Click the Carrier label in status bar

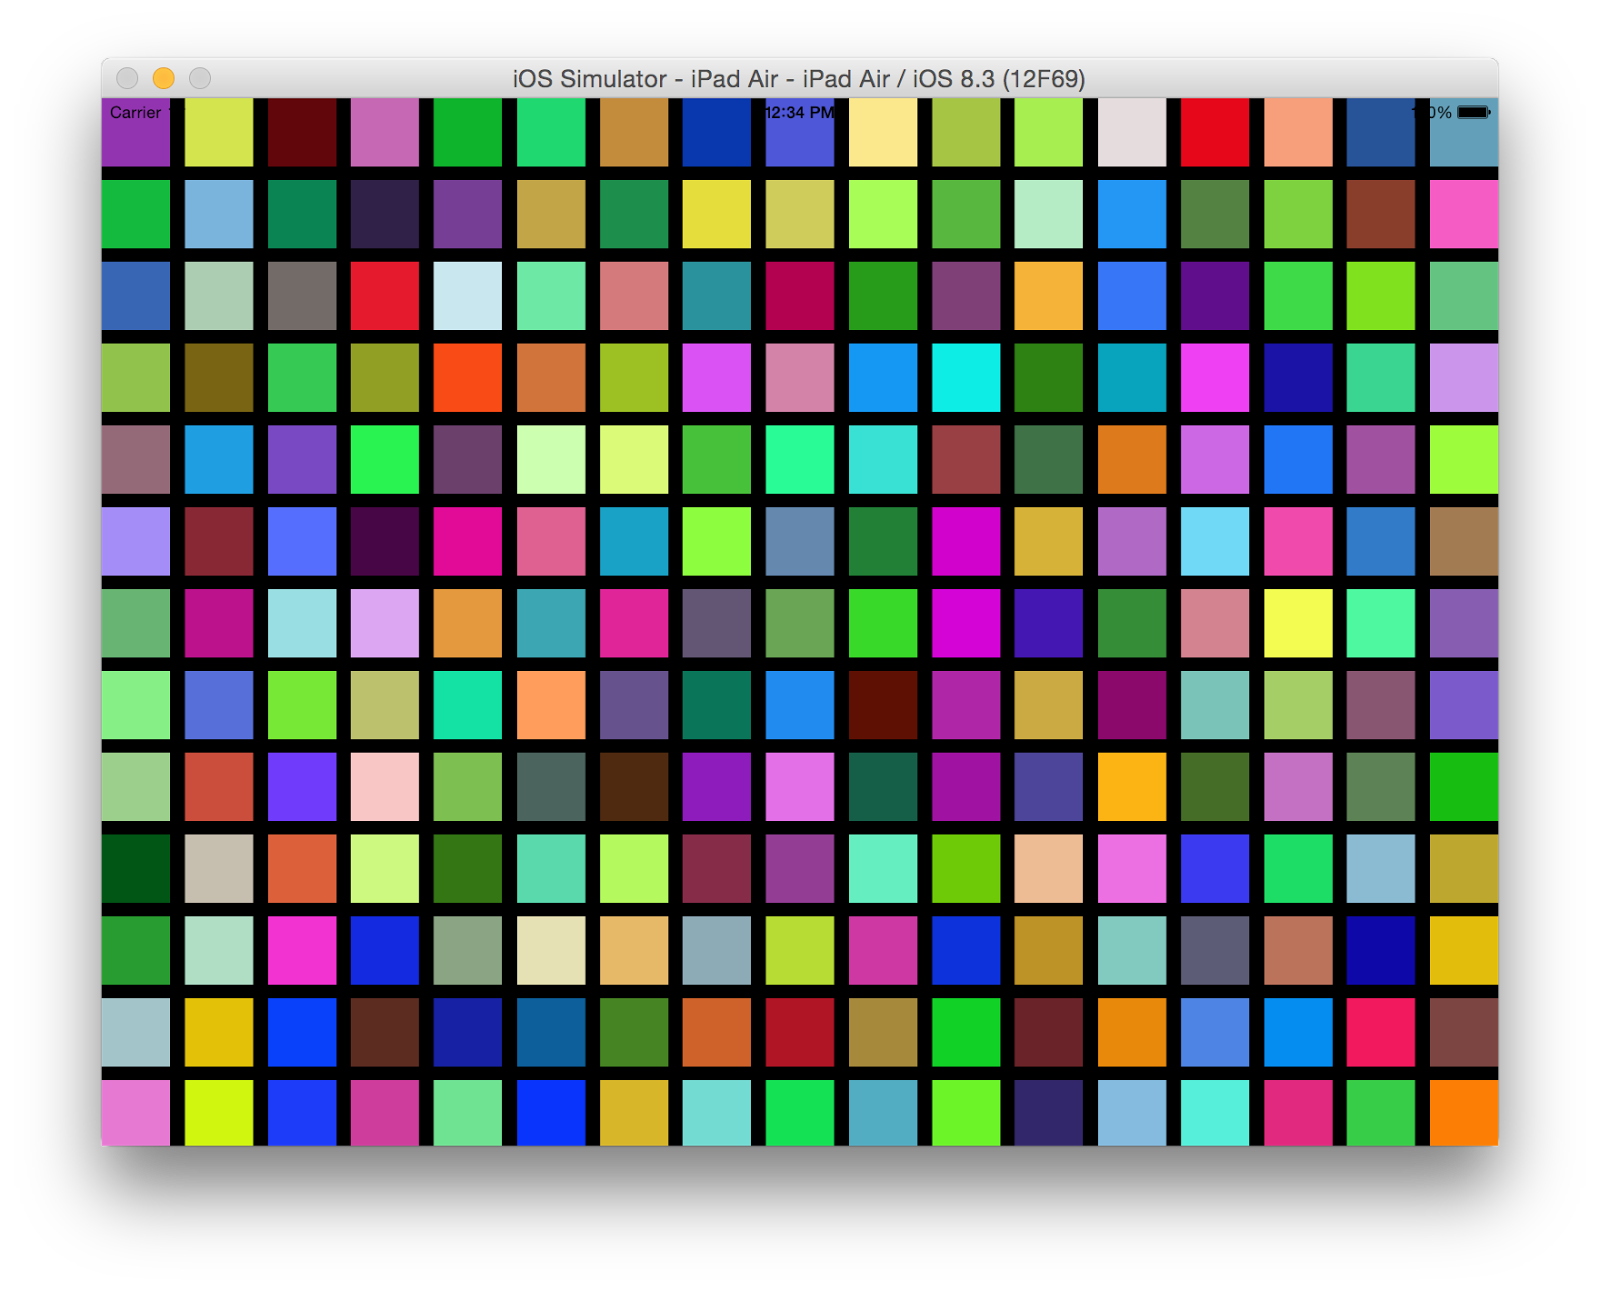coord(135,113)
